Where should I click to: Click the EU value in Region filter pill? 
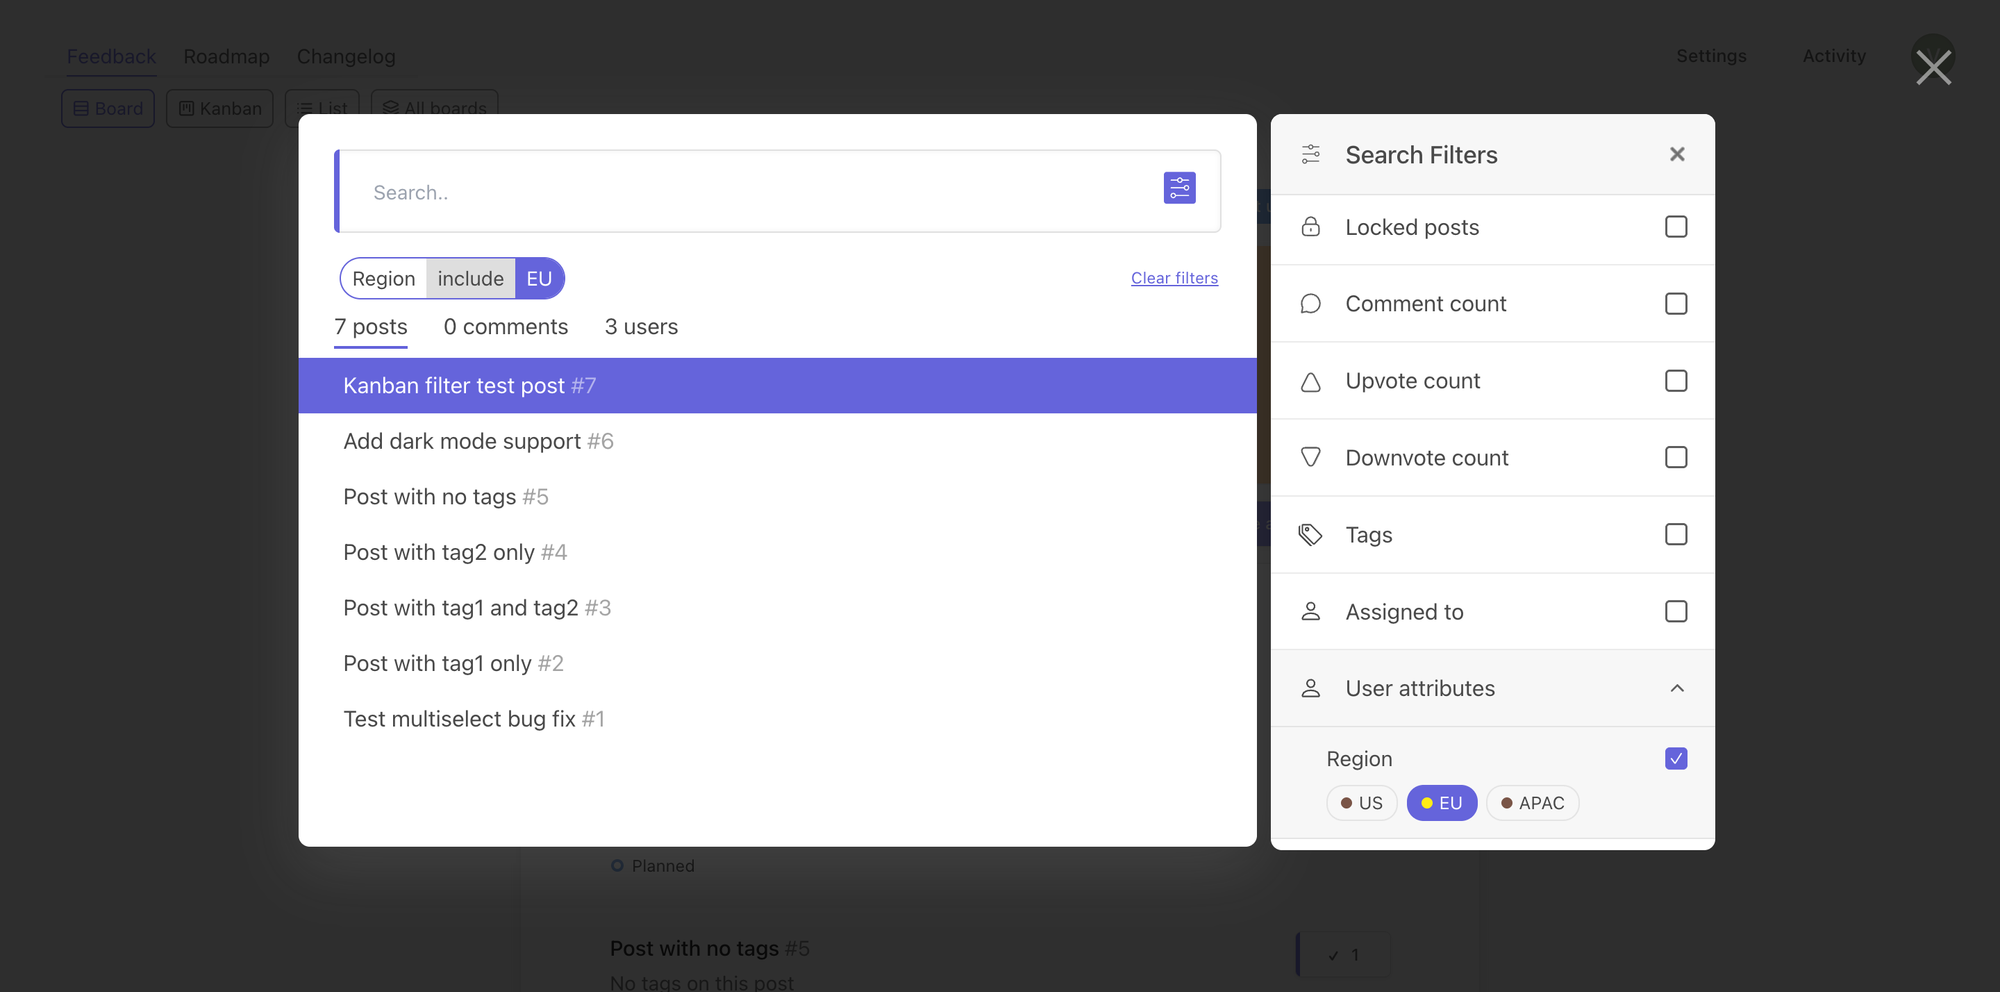tap(539, 279)
